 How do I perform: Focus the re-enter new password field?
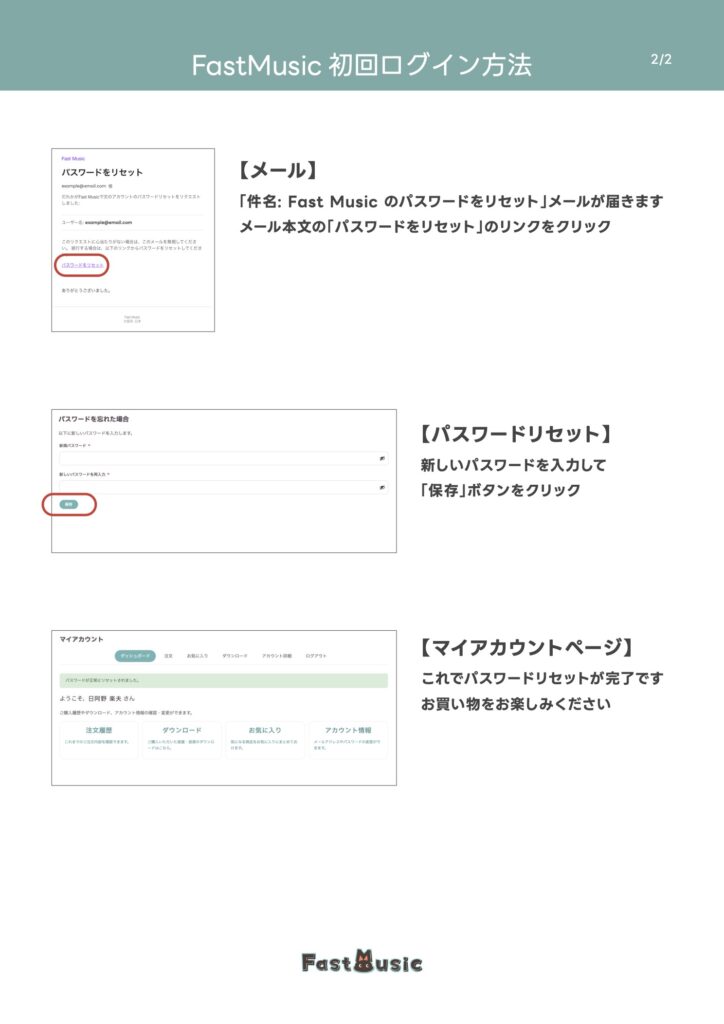click(215, 487)
